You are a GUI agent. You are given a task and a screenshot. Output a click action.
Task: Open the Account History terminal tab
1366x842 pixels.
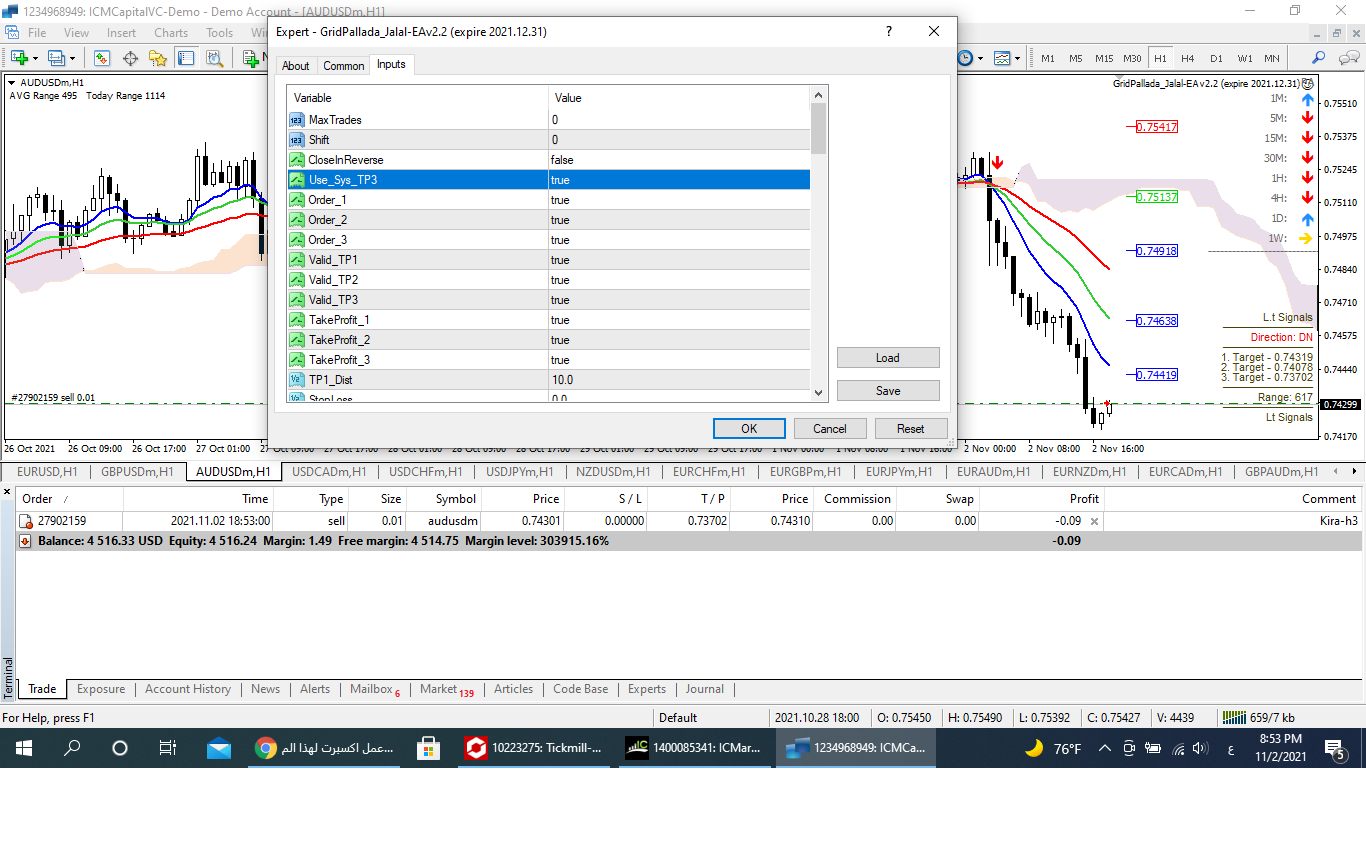pos(187,689)
